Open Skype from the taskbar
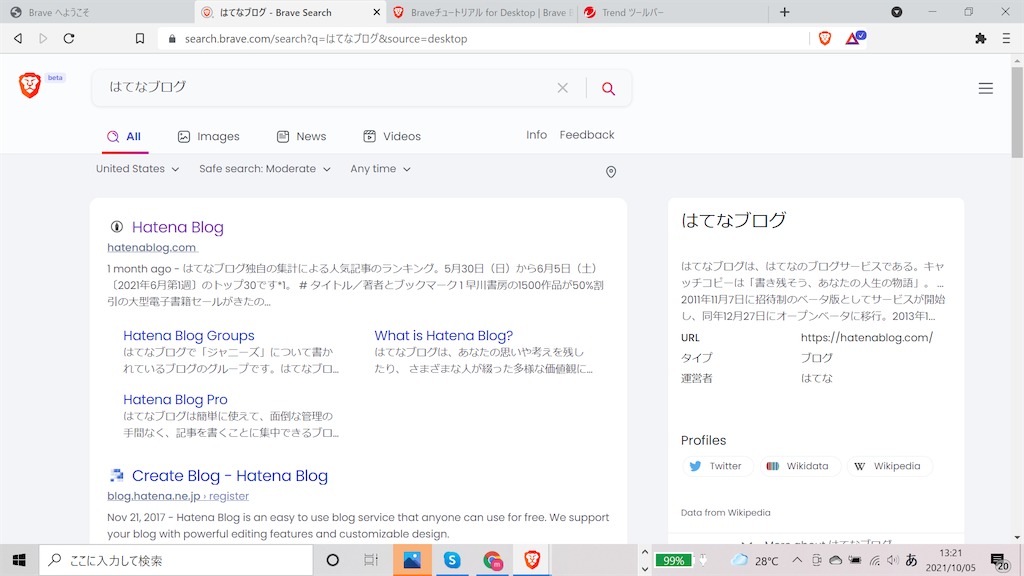The width and height of the screenshot is (1024, 576). click(x=452, y=560)
